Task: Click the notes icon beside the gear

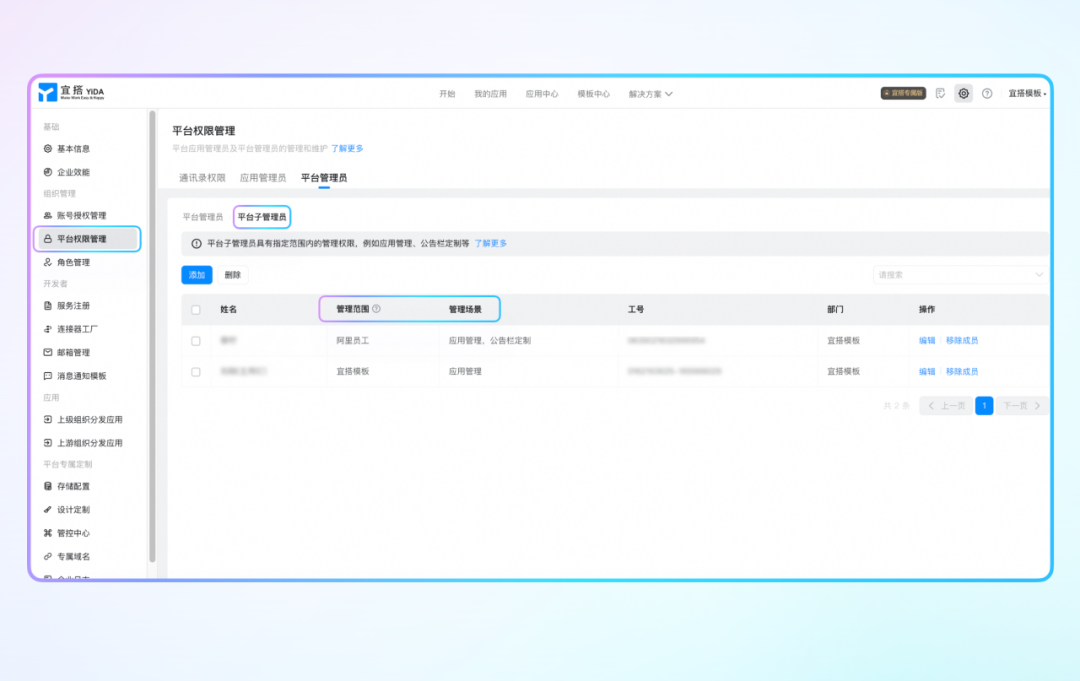Action: [940, 93]
